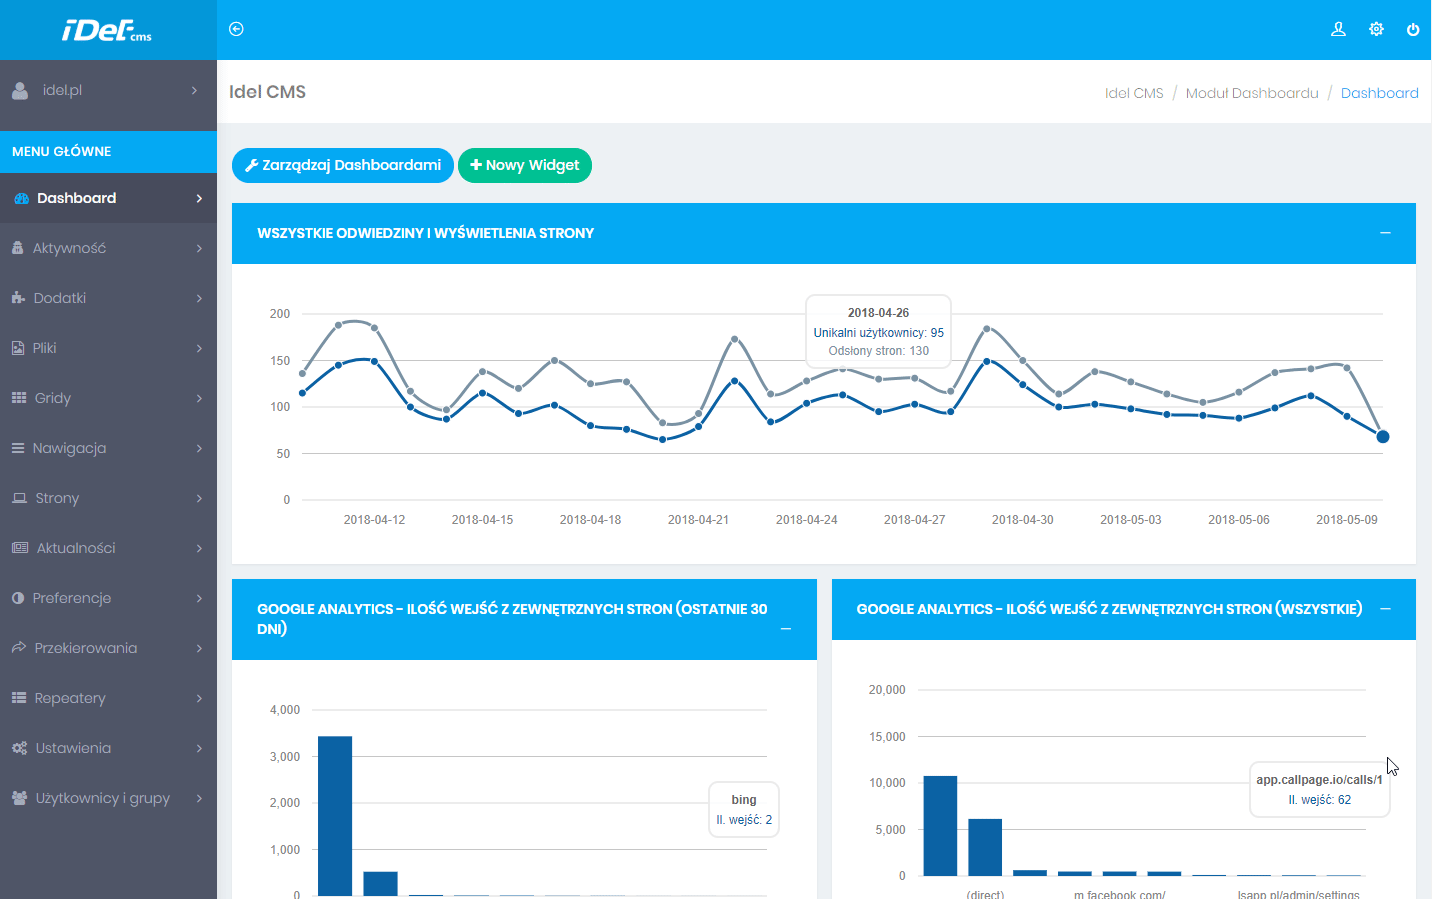This screenshot has height=899, width=1432.
Task: Click the Wszystkie odwiedziny widget title
Action: coord(425,233)
